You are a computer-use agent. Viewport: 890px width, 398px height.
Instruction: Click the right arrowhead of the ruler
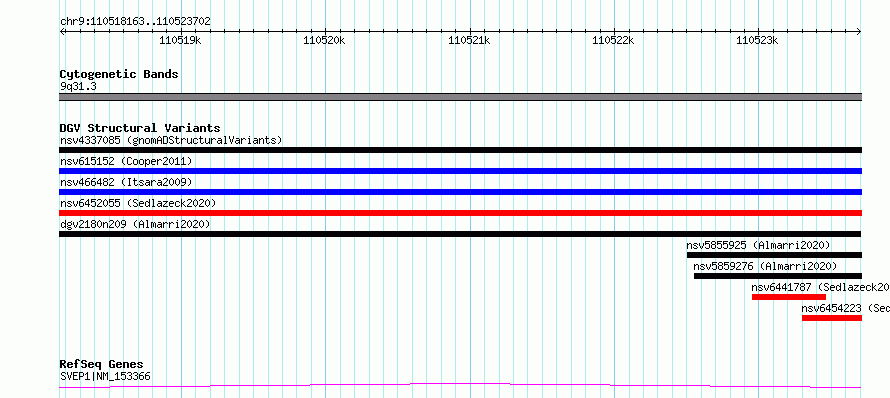coord(859,31)
